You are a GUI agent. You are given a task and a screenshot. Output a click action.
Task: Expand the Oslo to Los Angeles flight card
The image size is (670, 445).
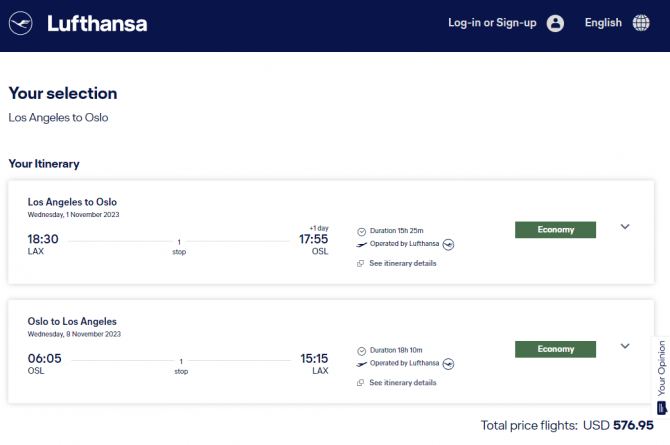pos(625,346)
